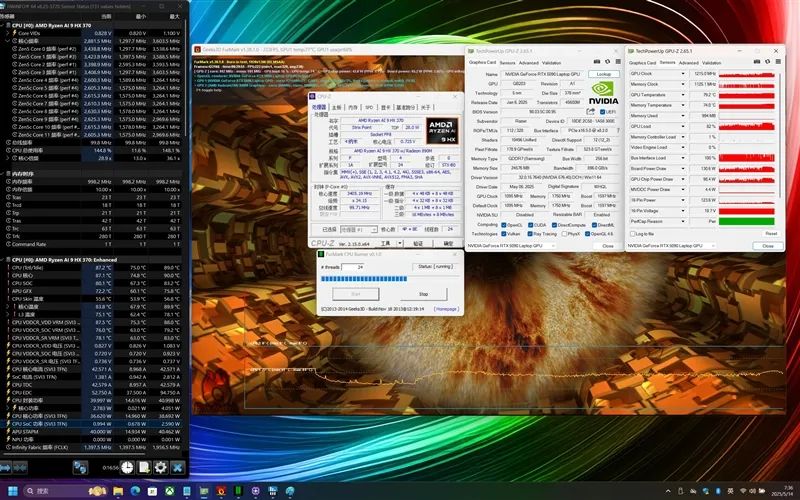Viewport: 800px width, 500px height.
Task: Click the HWiNFO expand-columns arrows icon
Action: tap(5, 467)
